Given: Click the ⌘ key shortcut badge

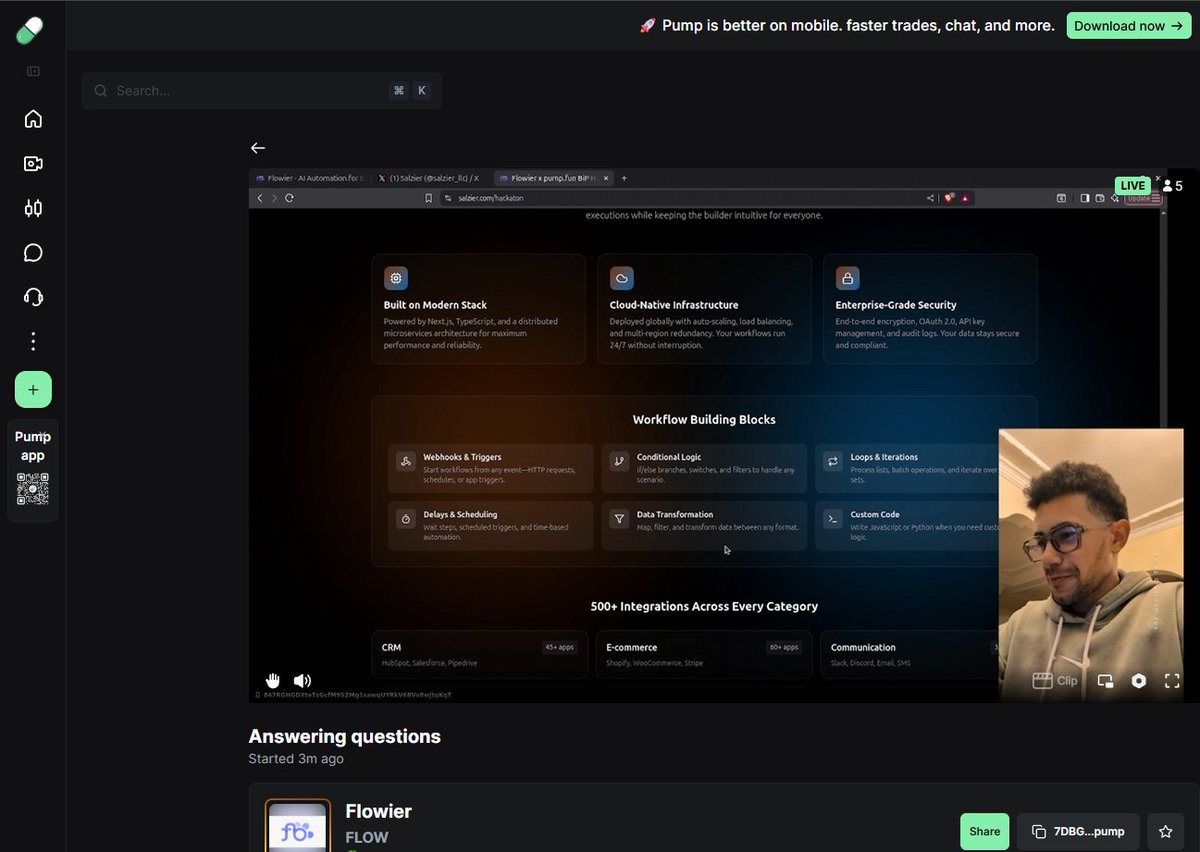Looking at the screenshot, I should (x=399, y=90).
